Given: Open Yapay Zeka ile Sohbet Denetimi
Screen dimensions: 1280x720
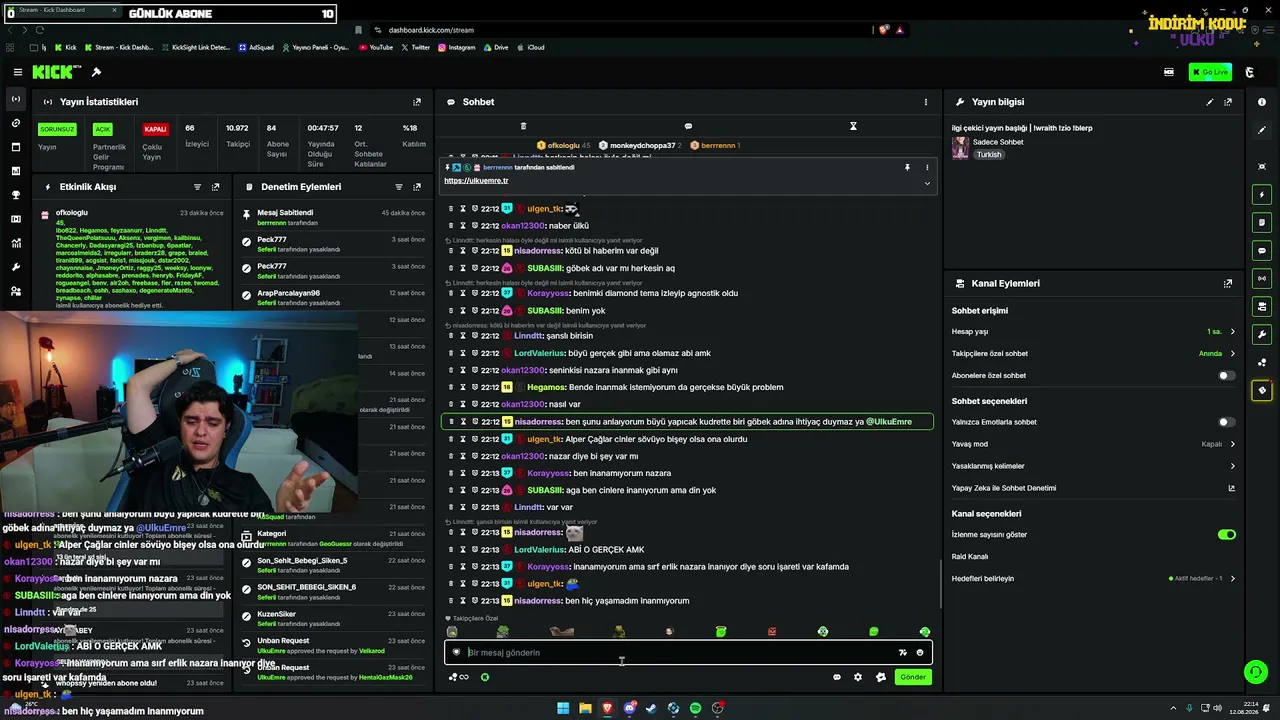Looking at the screenshot, I should (x=1093, y=488).
